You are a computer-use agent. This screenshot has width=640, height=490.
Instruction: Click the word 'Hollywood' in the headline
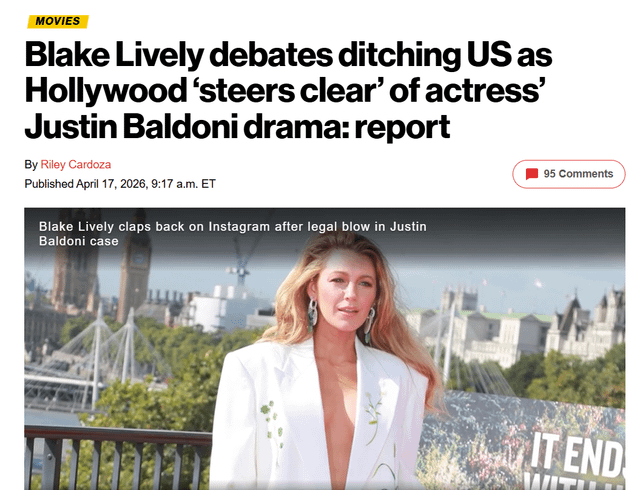click(x=106, y=91)
